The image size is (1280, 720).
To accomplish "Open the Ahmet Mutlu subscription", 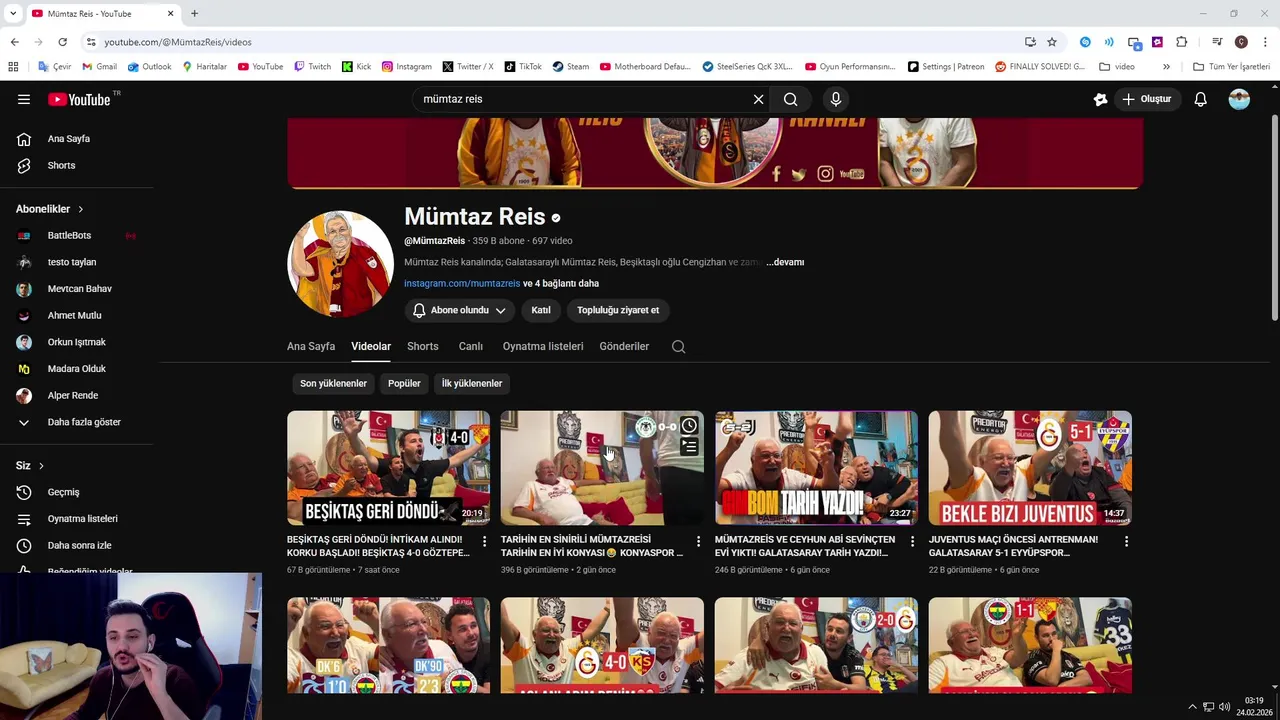I will coord(76,315).
